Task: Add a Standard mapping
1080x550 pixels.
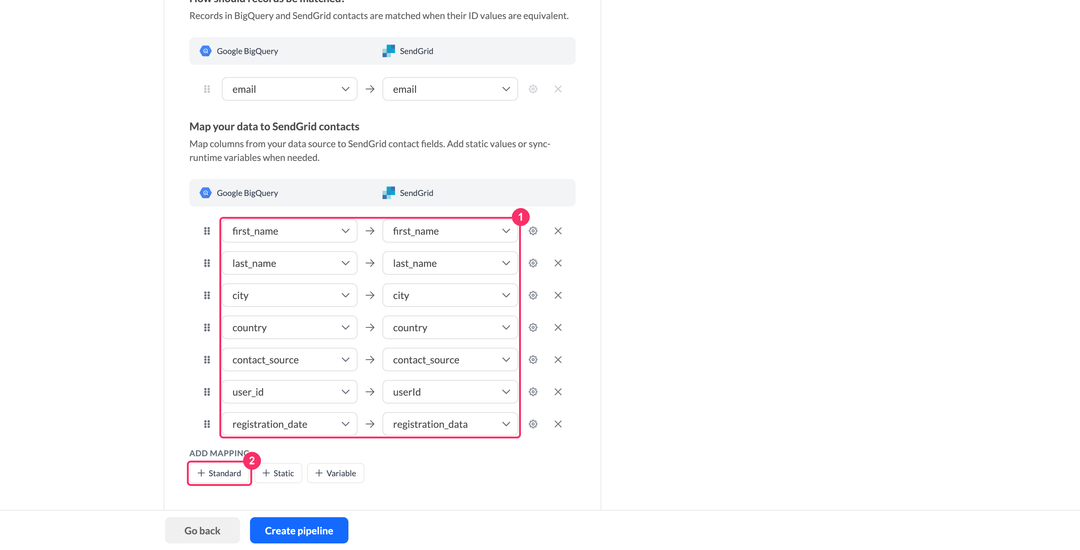Action: [219, 474]
